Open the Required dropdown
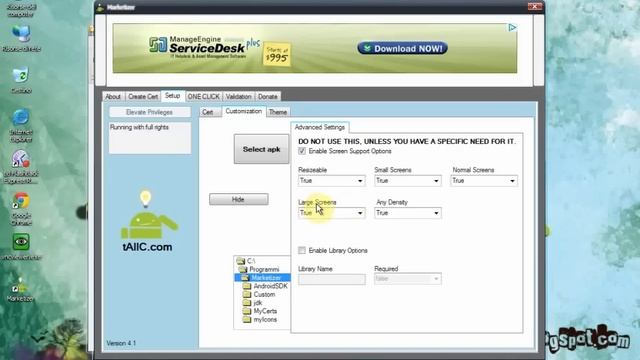 (408, 279)
